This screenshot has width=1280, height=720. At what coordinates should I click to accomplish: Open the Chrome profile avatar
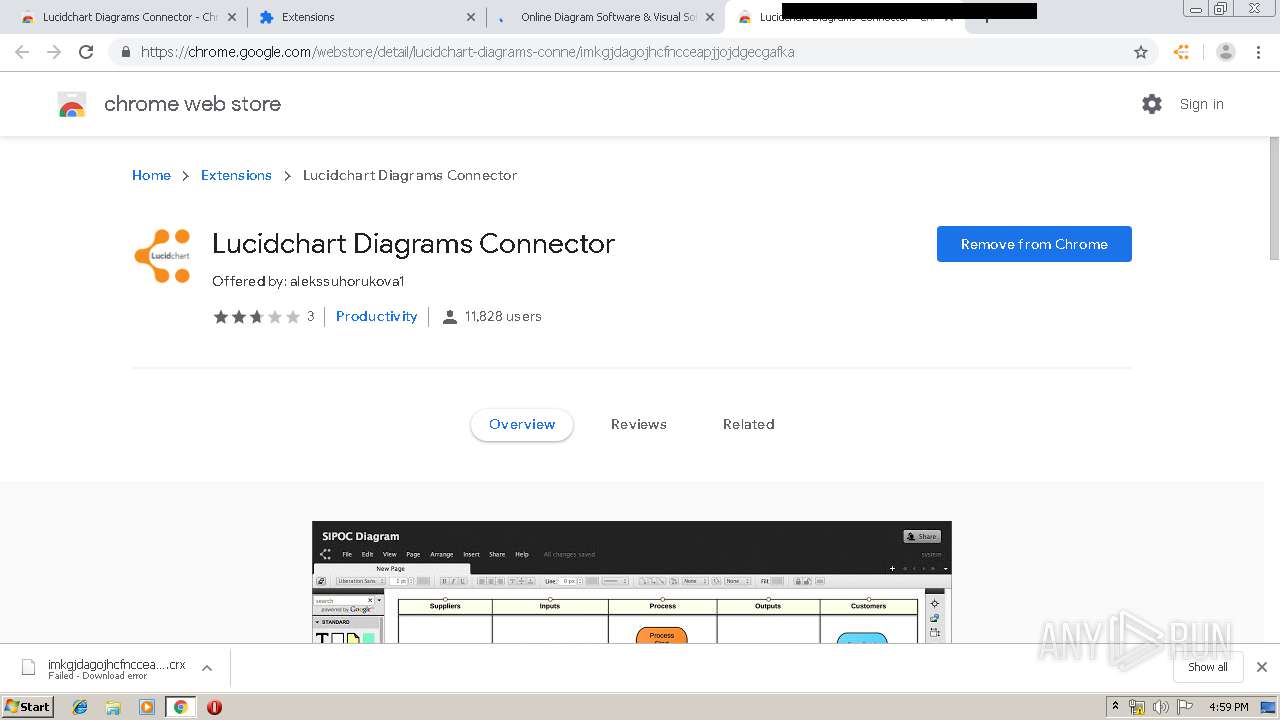[x=1226, y=52]
